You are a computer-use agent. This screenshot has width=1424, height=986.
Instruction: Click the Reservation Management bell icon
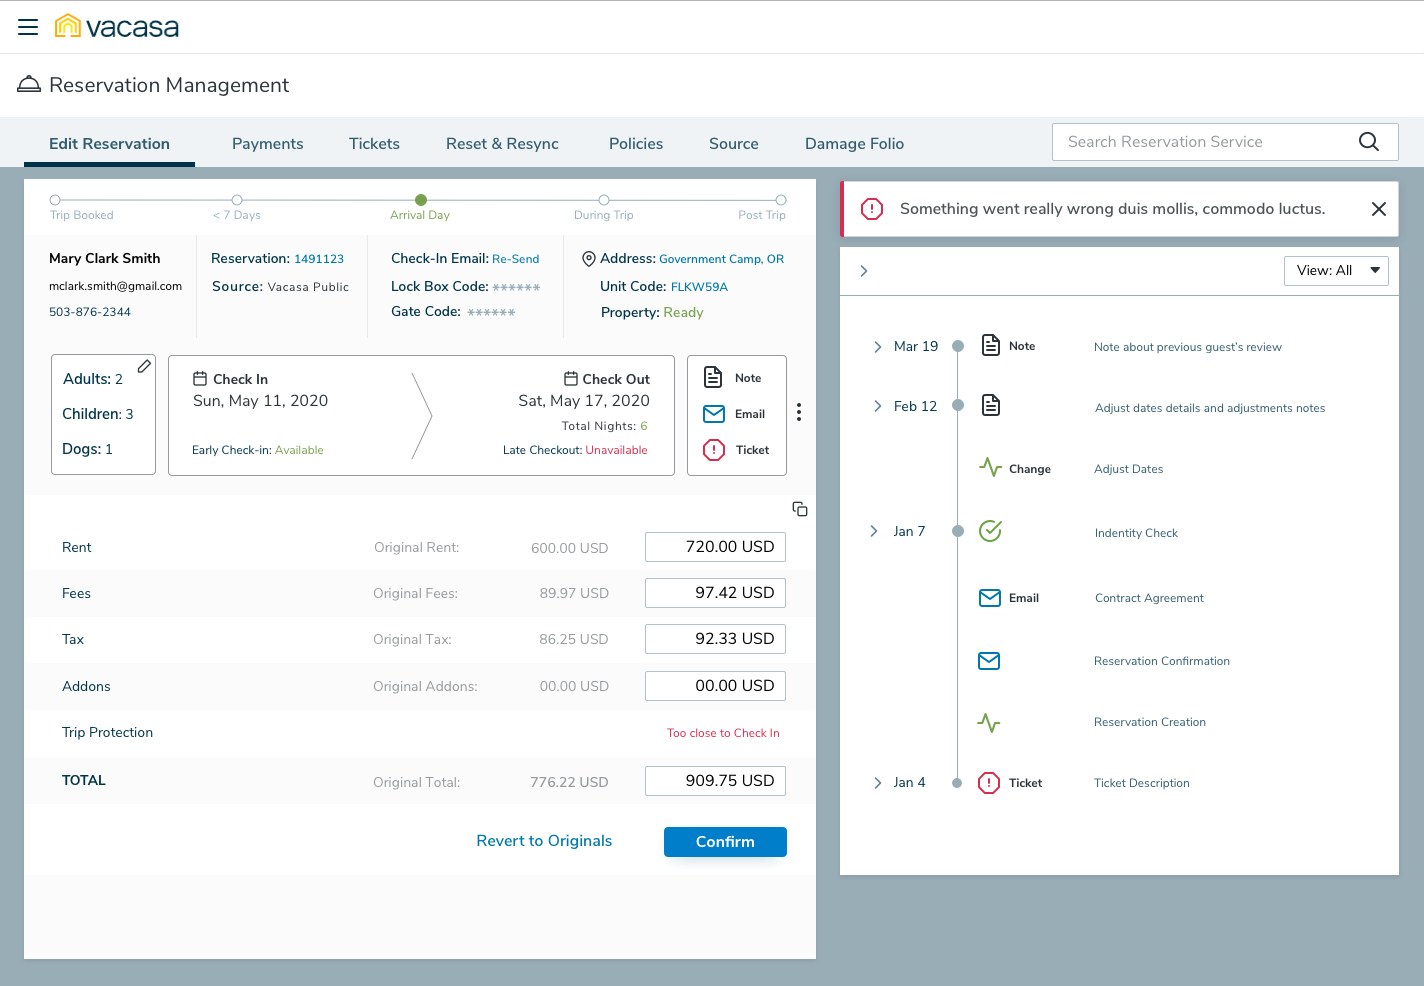[29, 84]
